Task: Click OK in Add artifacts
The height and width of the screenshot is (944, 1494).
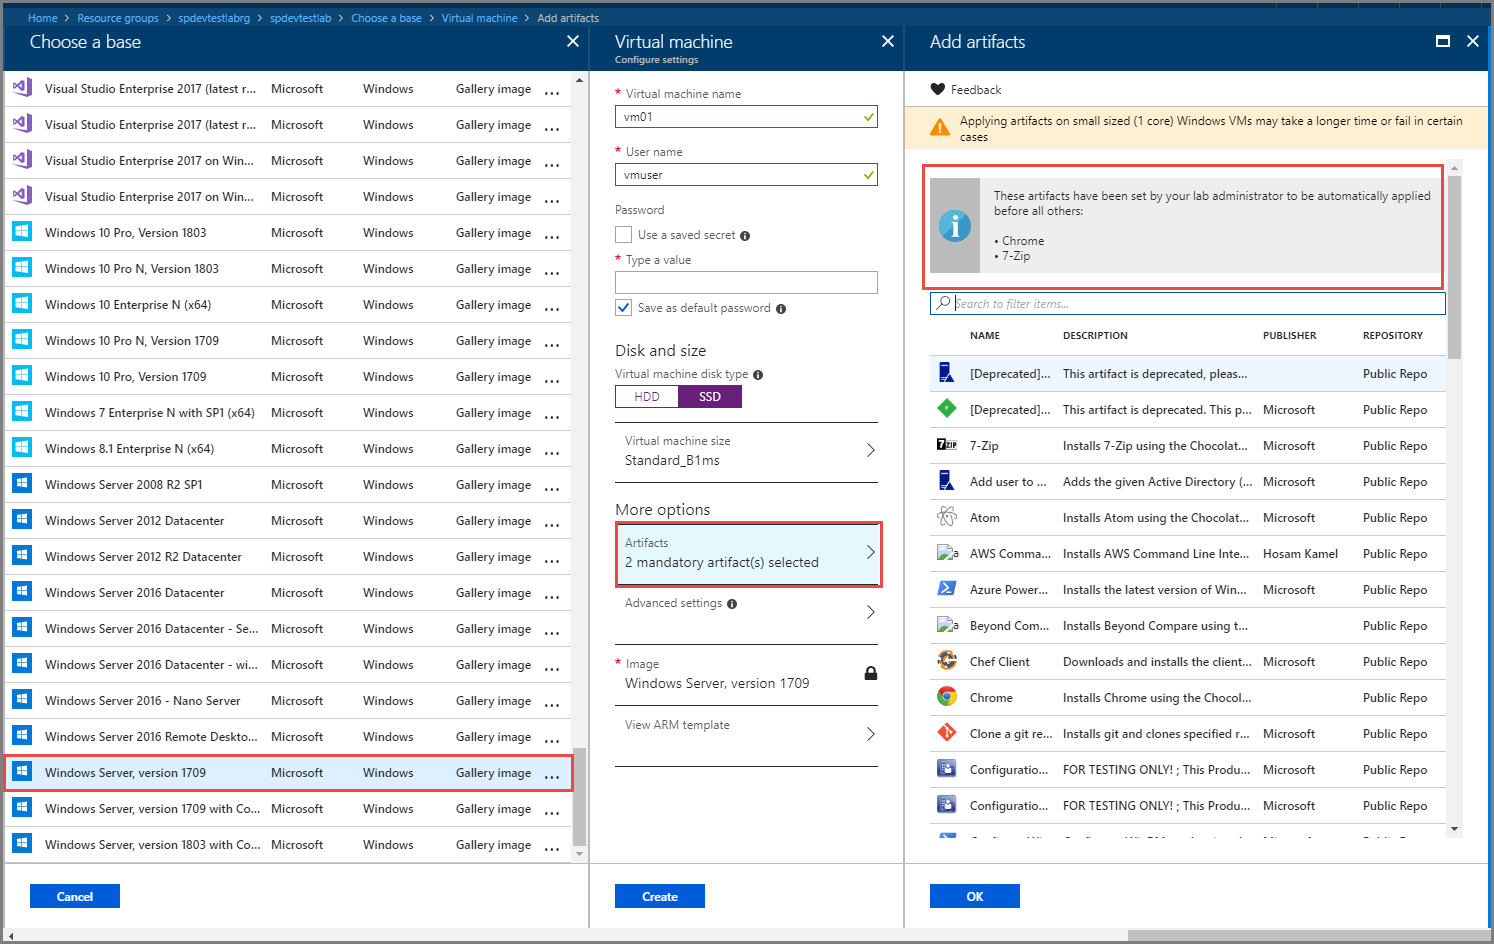Action: pos(975,896)
